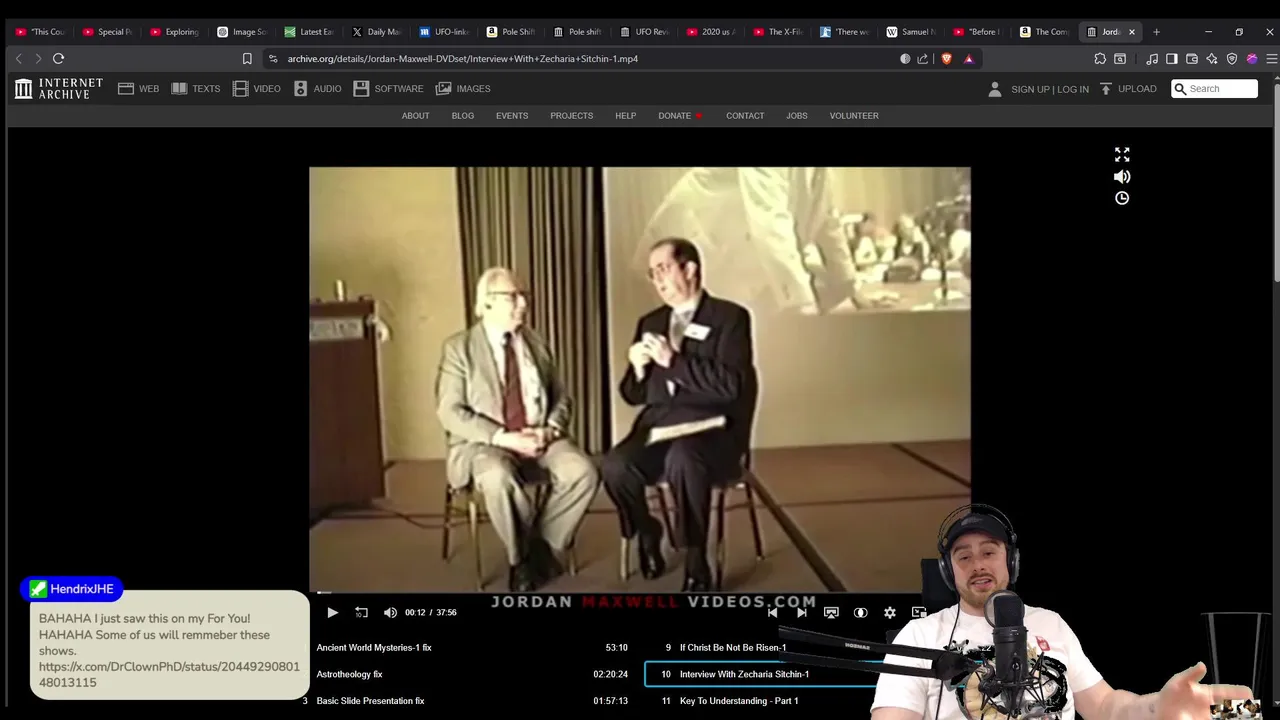Open the ABOUT page link
1280x720 pixels.
(x=415, y=116)
